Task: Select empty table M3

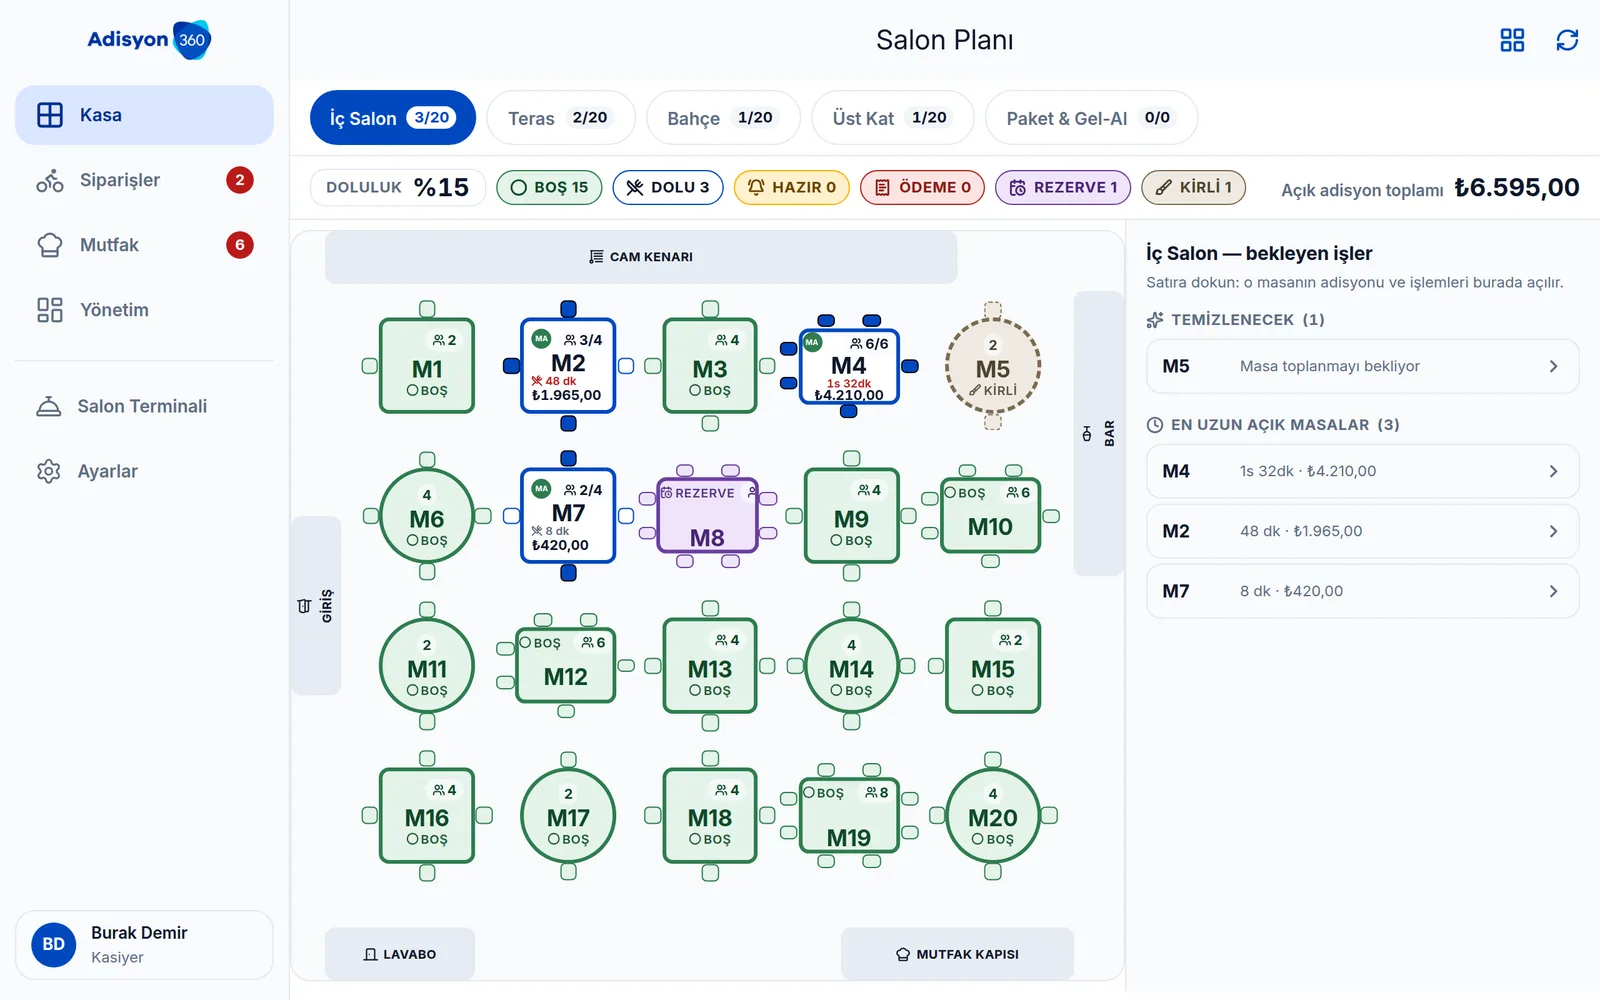Action: point(710,366)
